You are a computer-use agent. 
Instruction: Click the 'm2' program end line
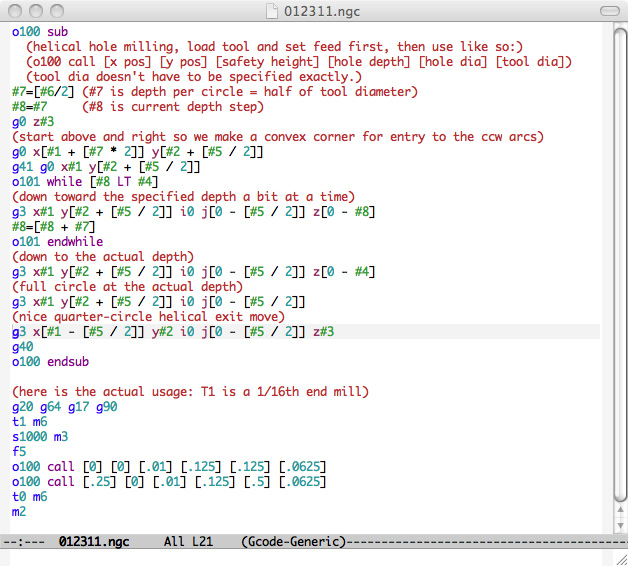click(19, 512)
